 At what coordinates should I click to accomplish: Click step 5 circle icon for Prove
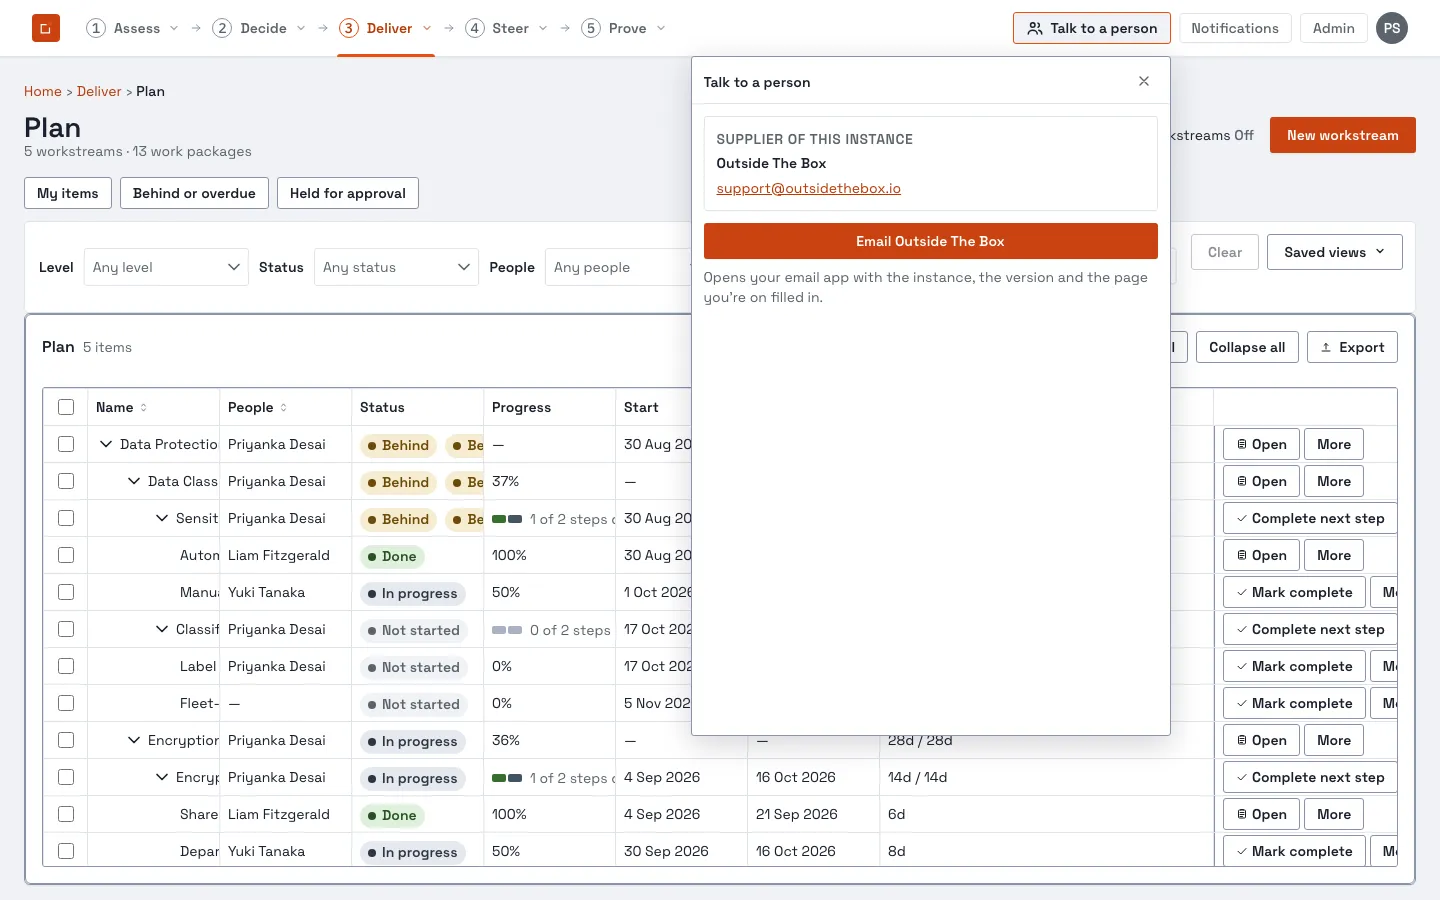click(x=591, y=28)
